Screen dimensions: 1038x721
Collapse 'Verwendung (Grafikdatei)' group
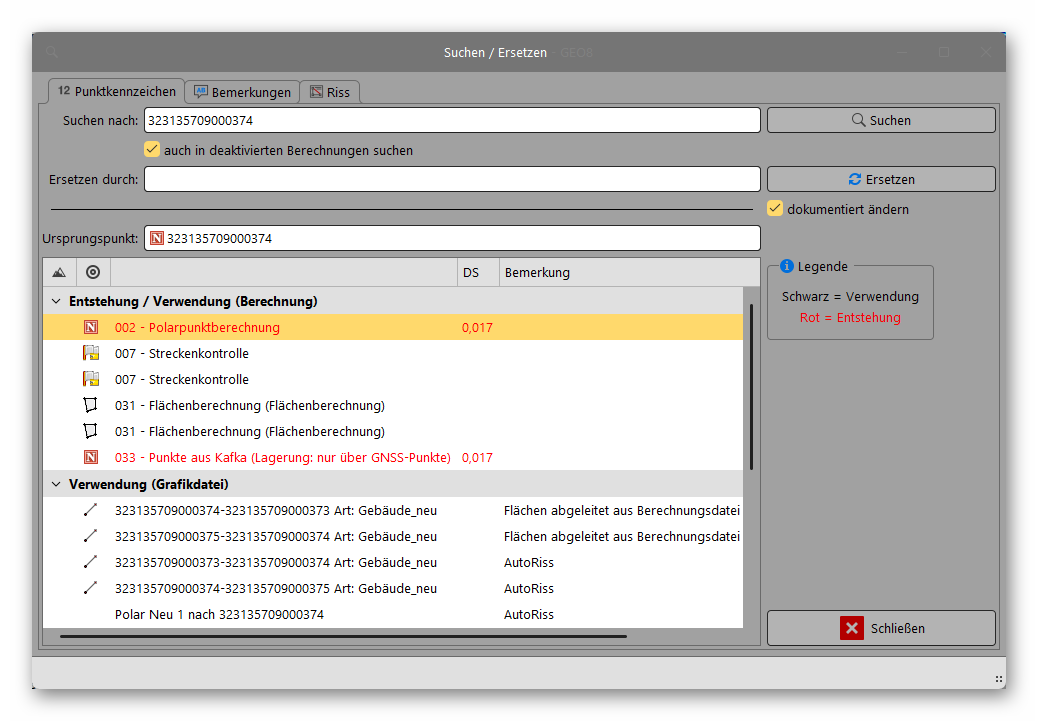coord(56,485)
